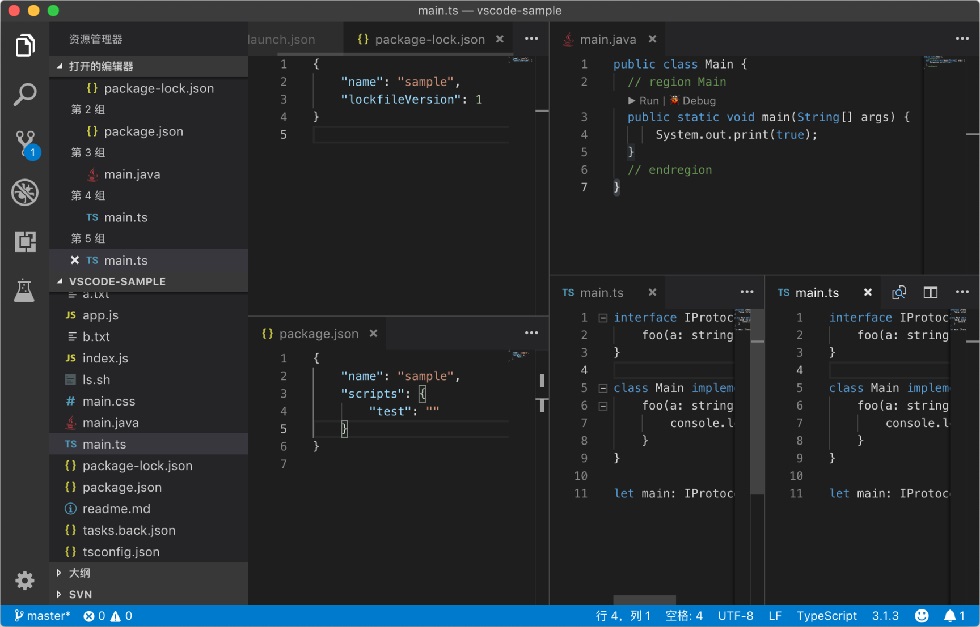Image resolution: width=980 pixels, height=627 pixels.
Task: Click the feedback smiley in status bar
Action: click(921, 616)
